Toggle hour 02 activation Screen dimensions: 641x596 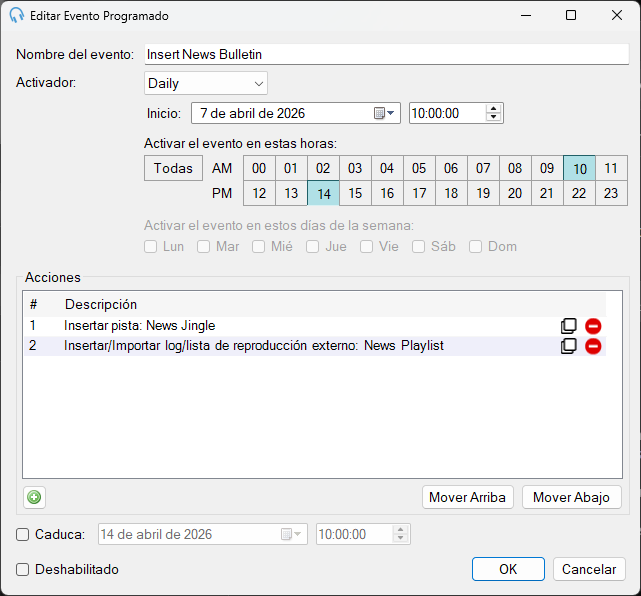(323, 168)
